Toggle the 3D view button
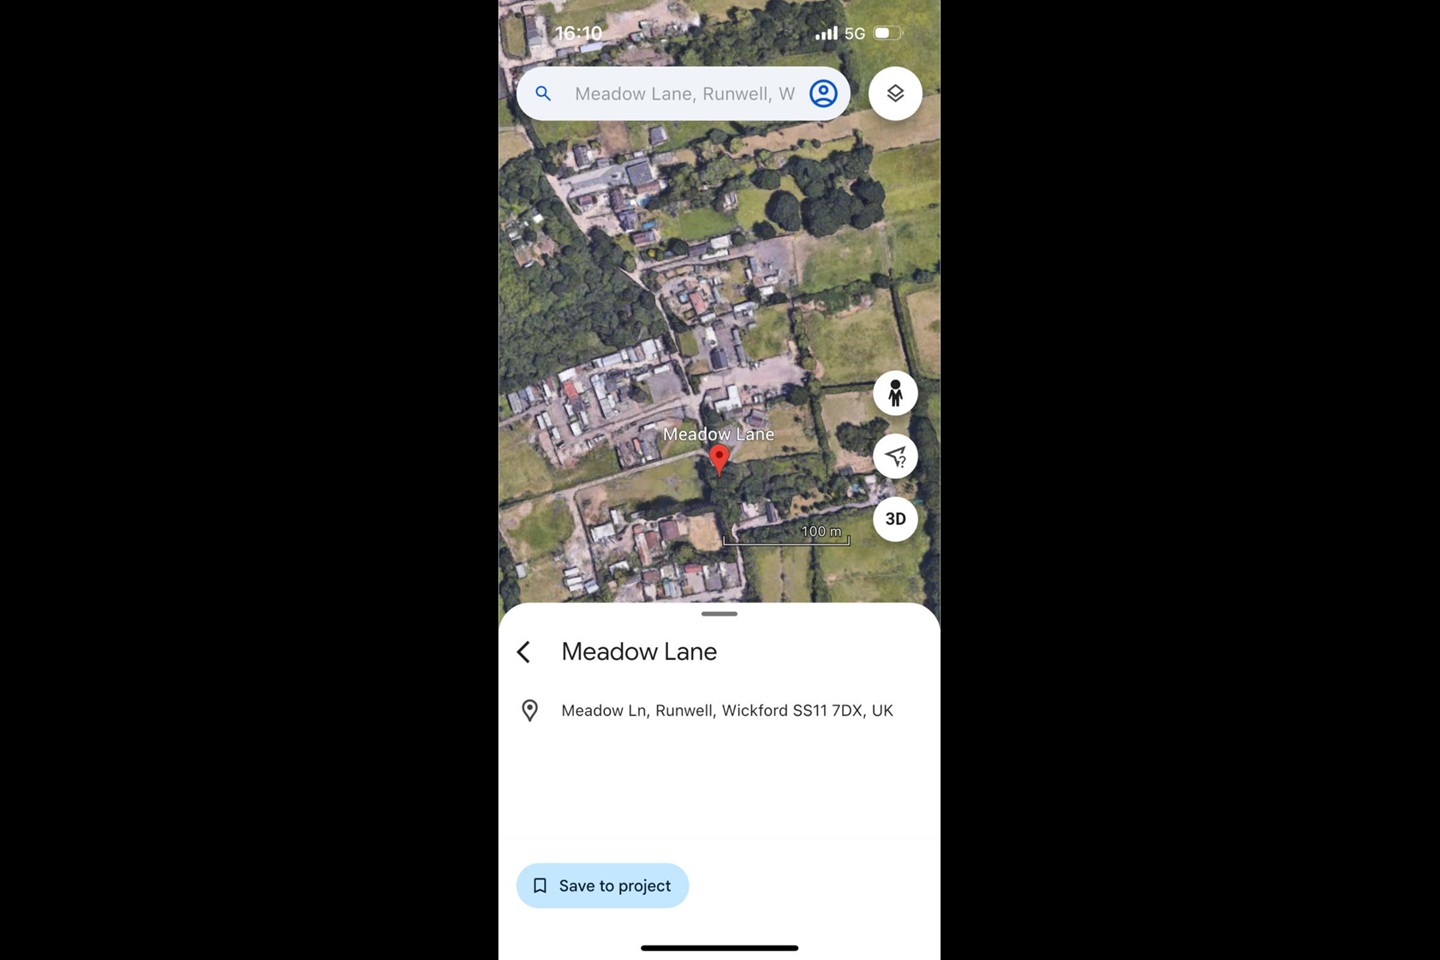The image size is (1440, 960). click(895, 519)
